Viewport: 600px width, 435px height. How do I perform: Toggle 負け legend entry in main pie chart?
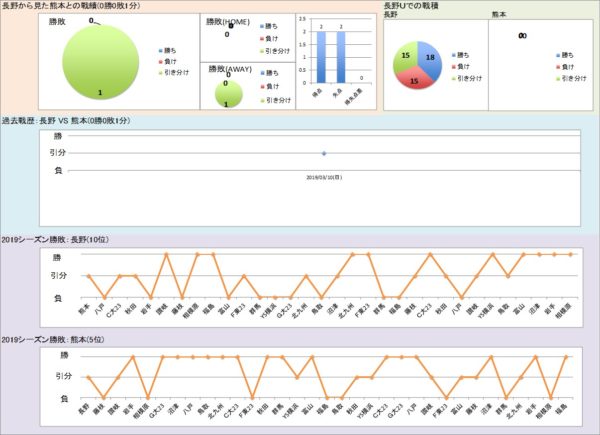(170, 61)
